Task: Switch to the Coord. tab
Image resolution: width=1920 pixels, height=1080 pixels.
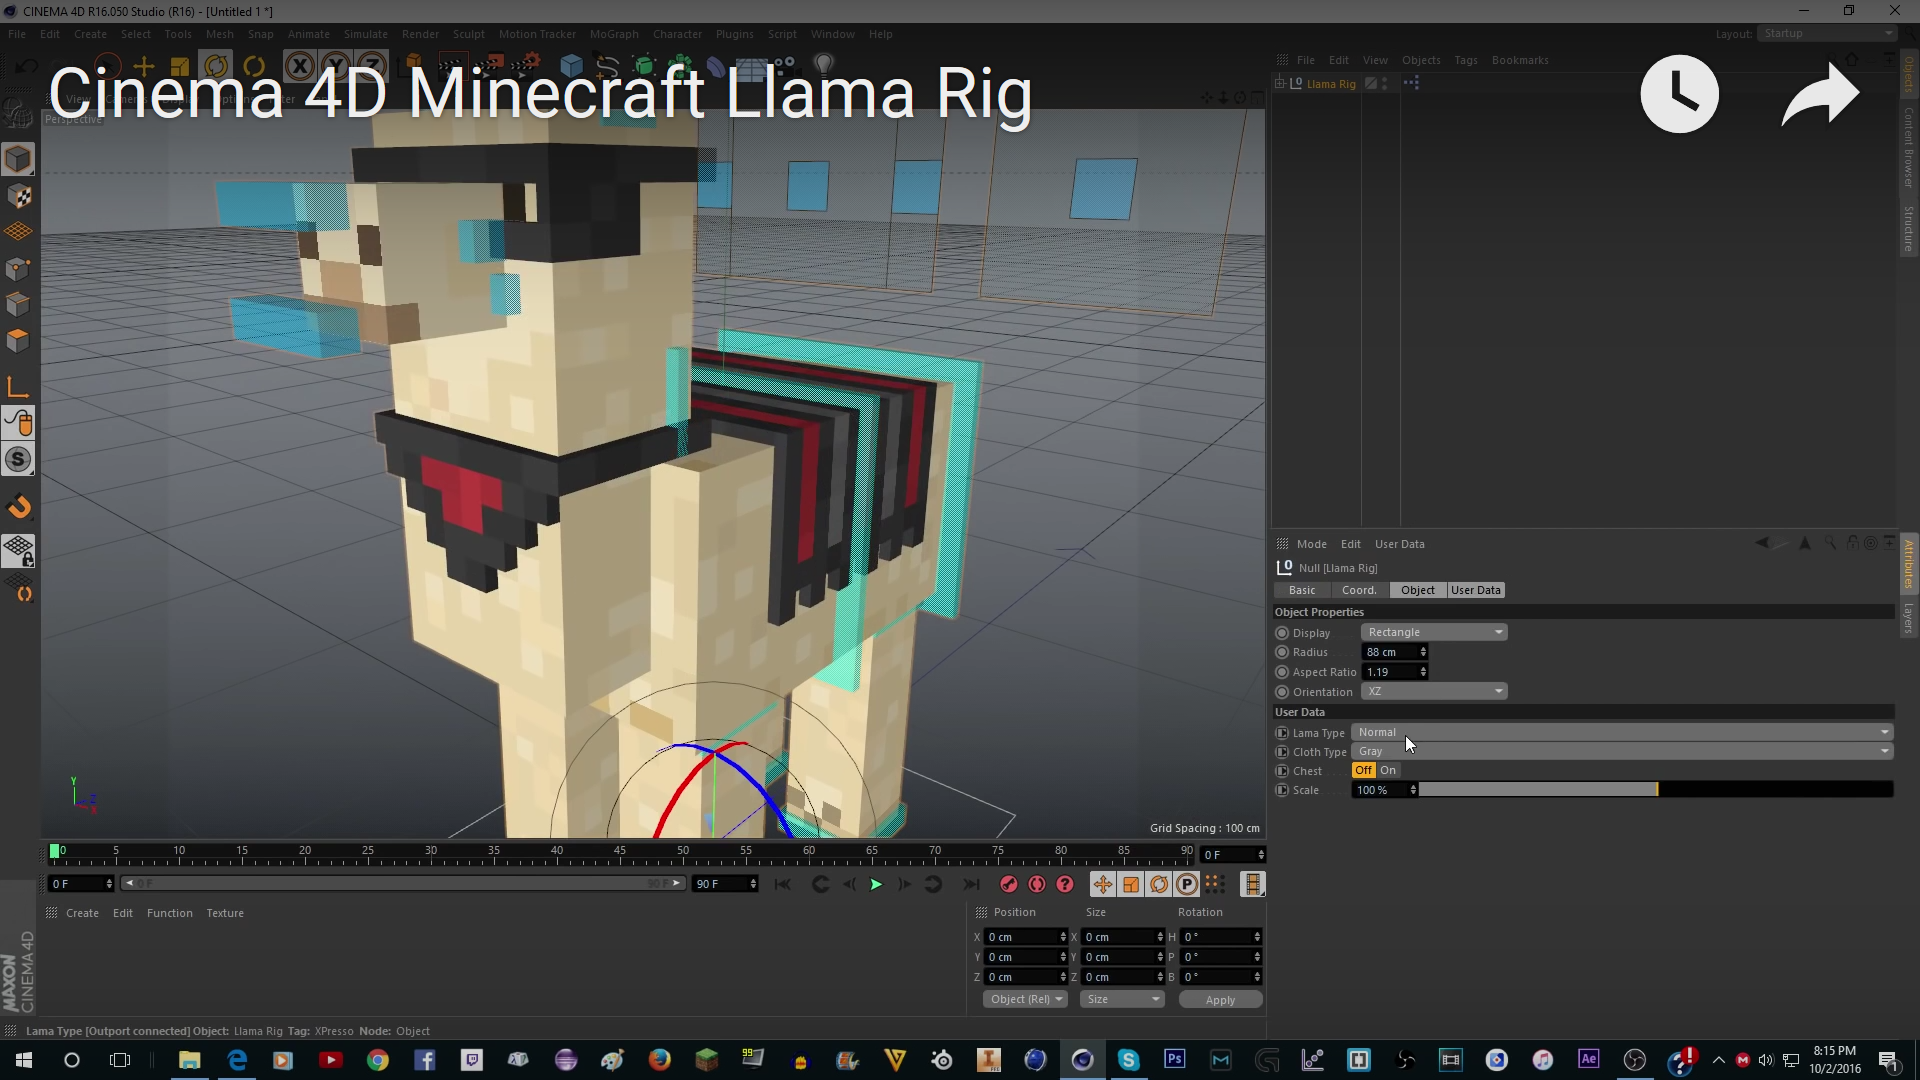Action: [1359, 590]
